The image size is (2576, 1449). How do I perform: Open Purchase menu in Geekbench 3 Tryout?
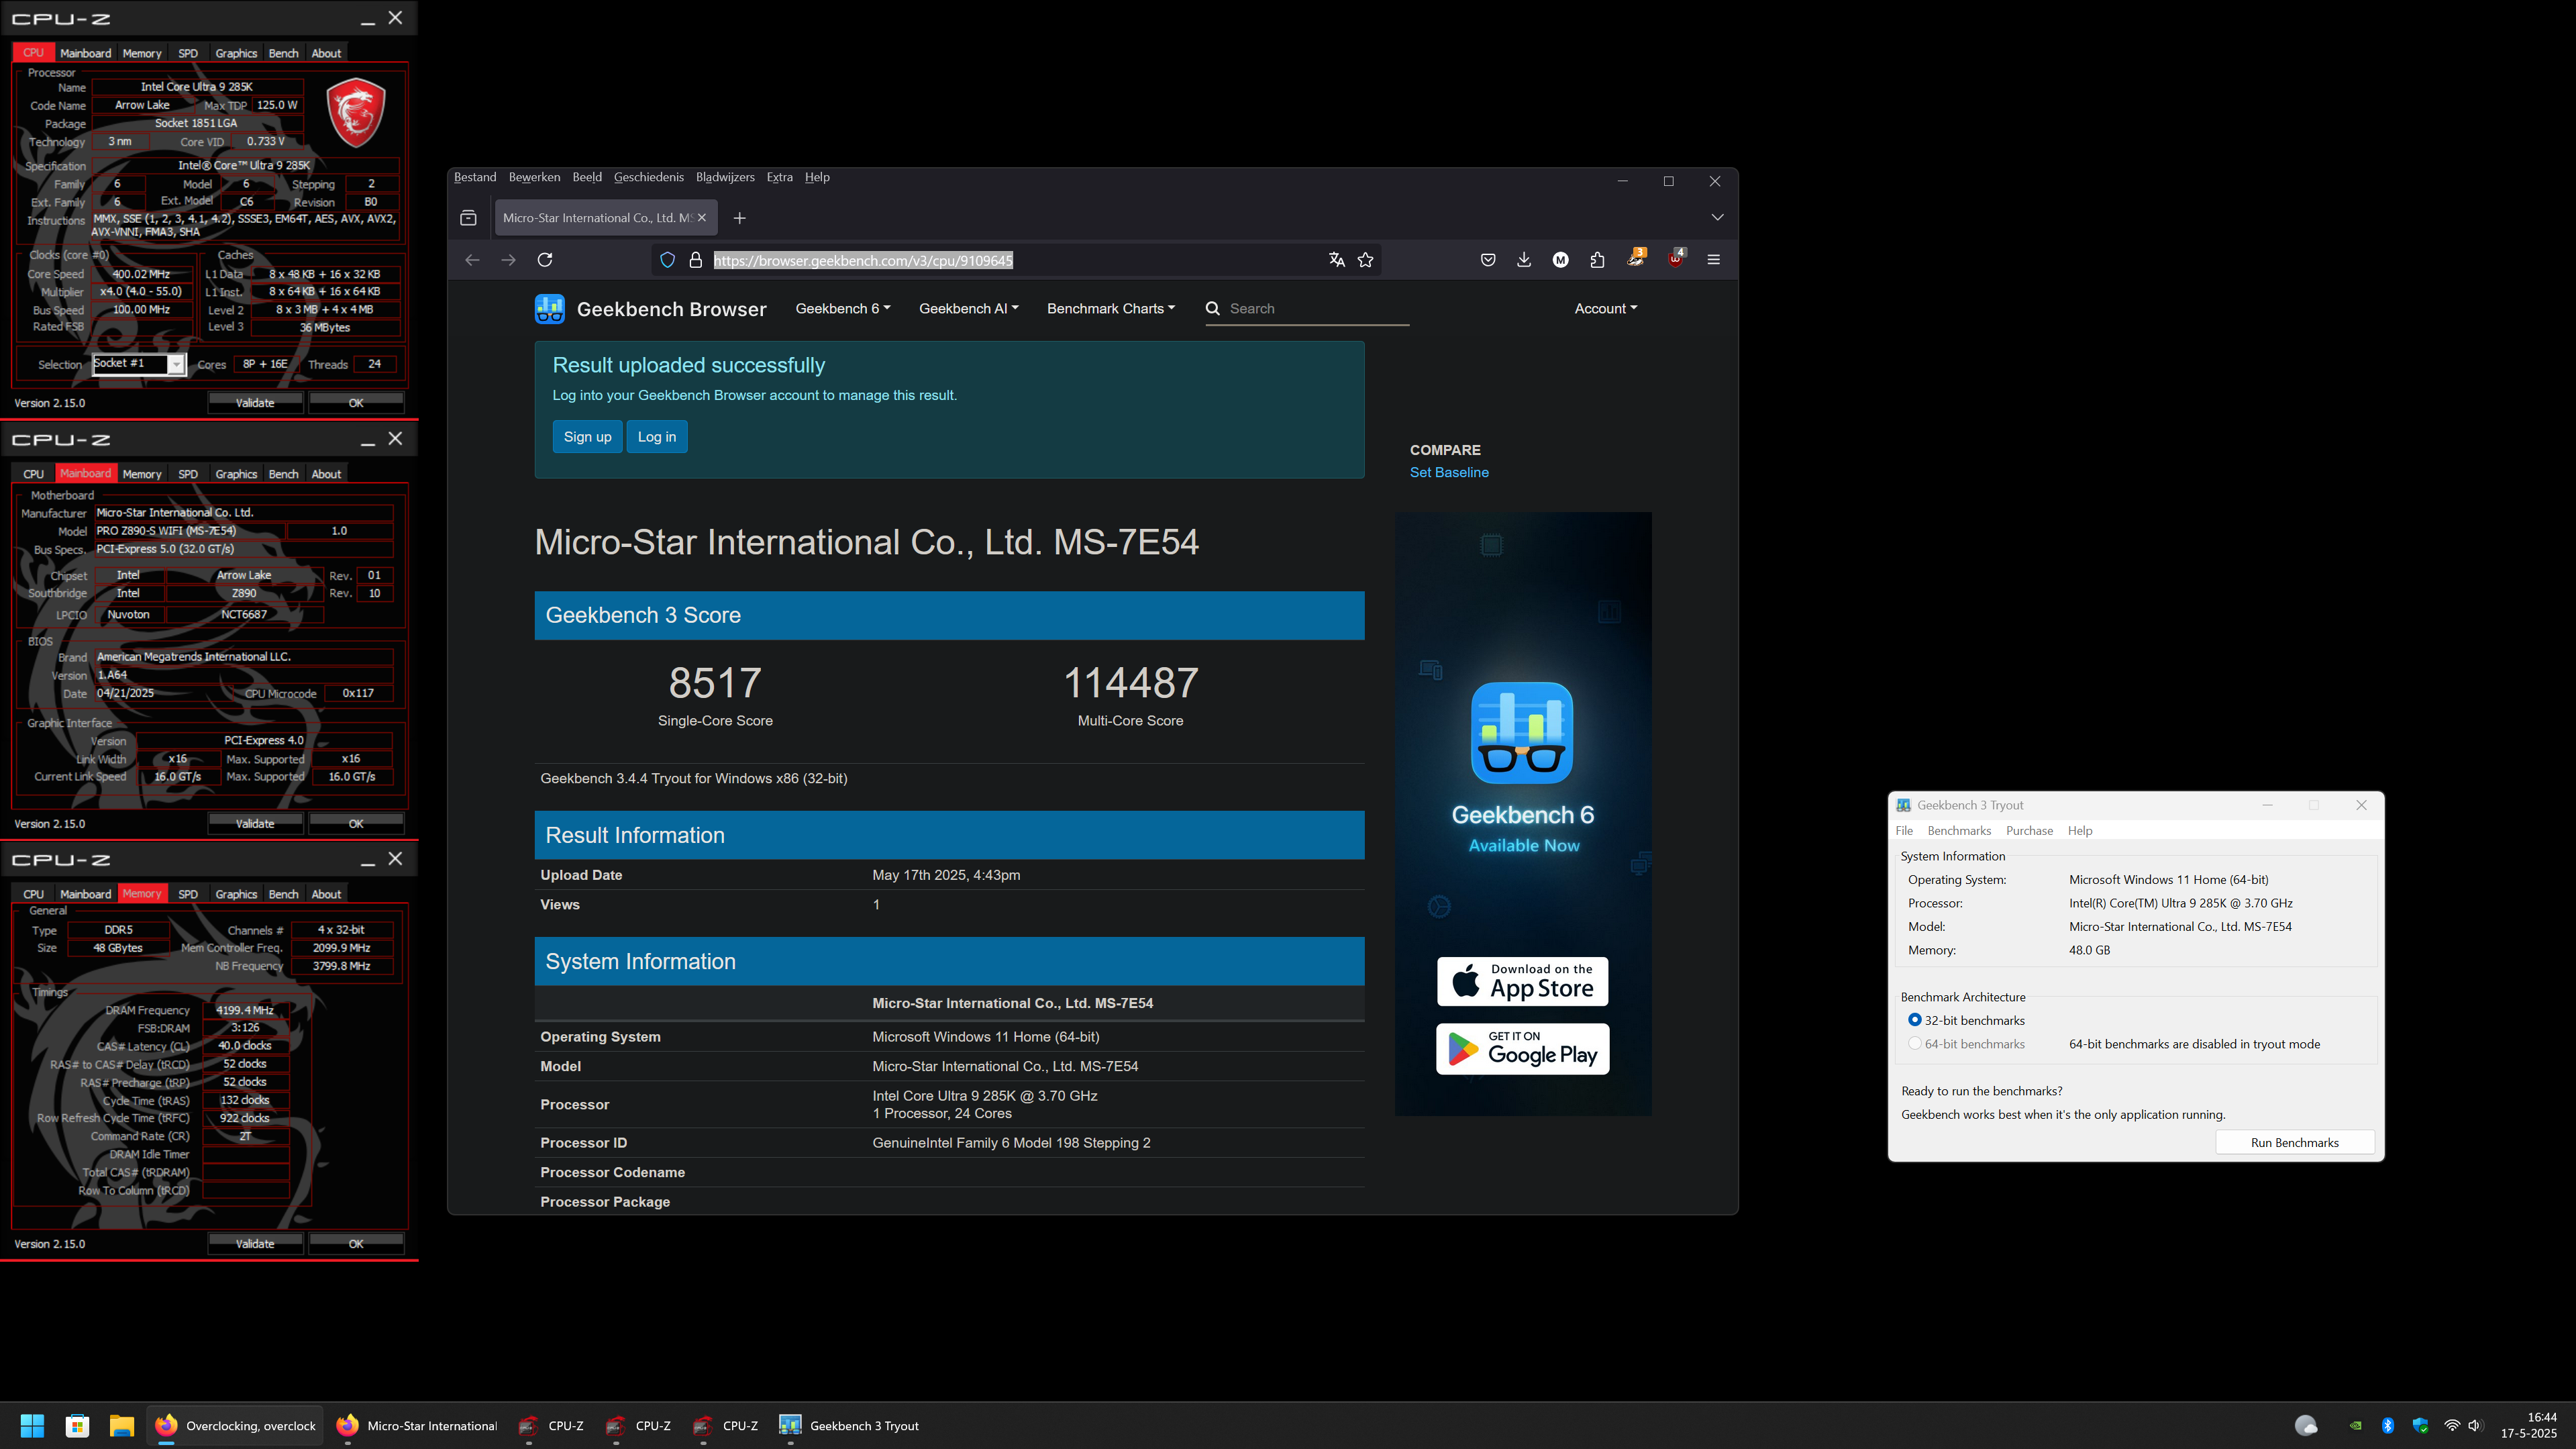(2029, 831)
